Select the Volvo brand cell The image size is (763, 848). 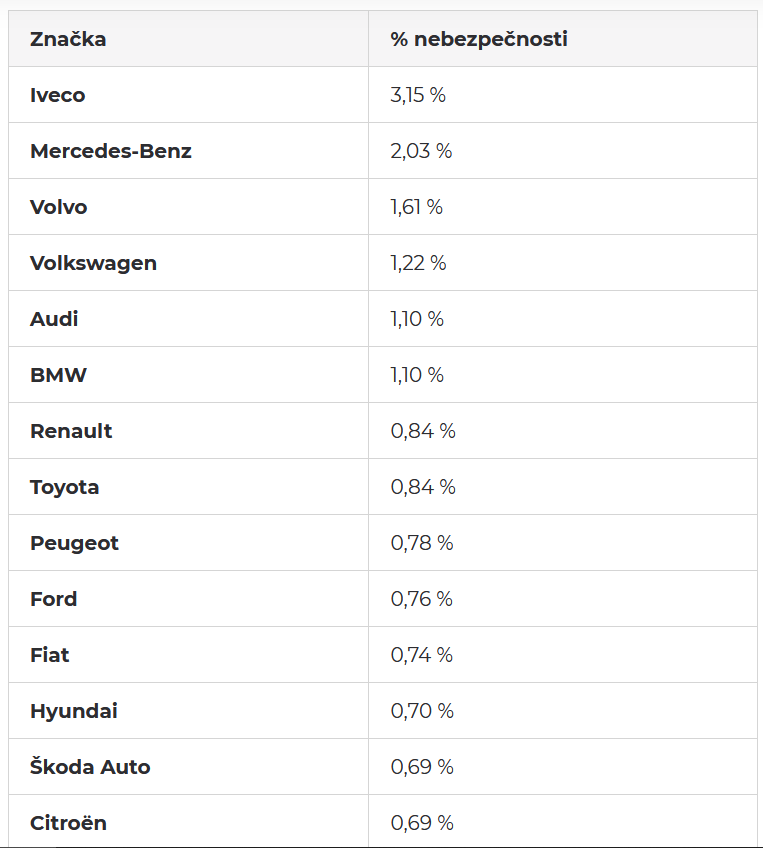[59, 207]
